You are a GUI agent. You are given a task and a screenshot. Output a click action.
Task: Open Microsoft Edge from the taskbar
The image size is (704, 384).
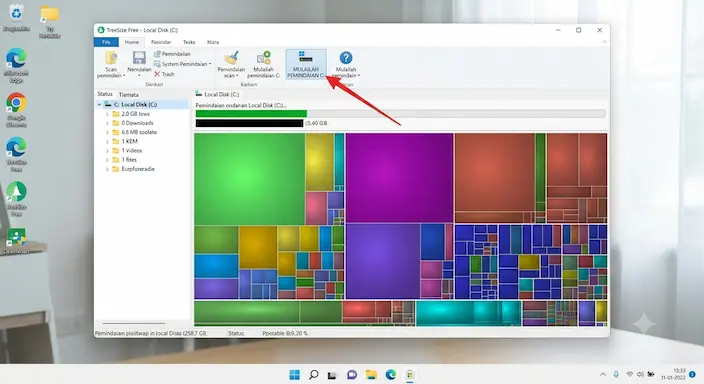pyautogui.click(x=391, y=375)
